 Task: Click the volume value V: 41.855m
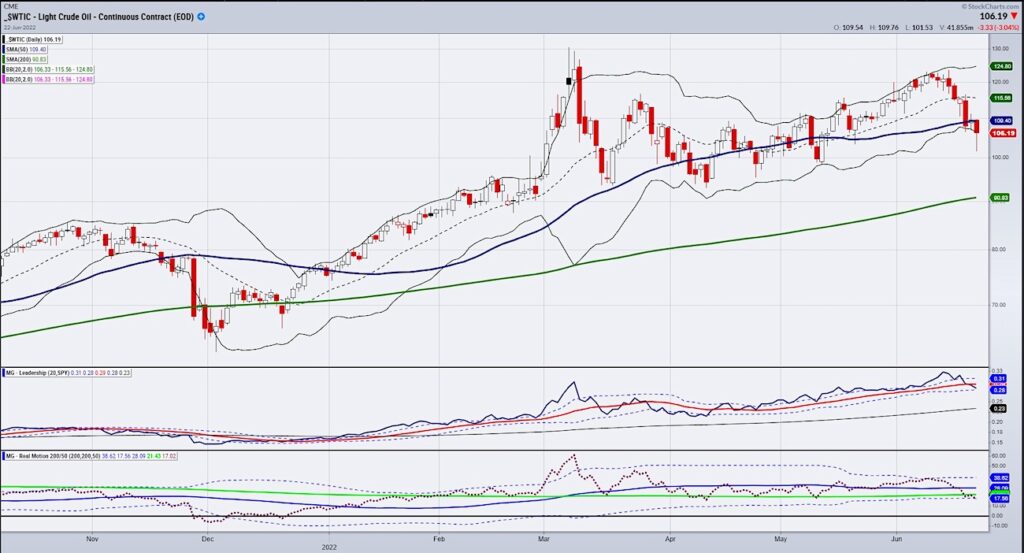tap(957, 28)
